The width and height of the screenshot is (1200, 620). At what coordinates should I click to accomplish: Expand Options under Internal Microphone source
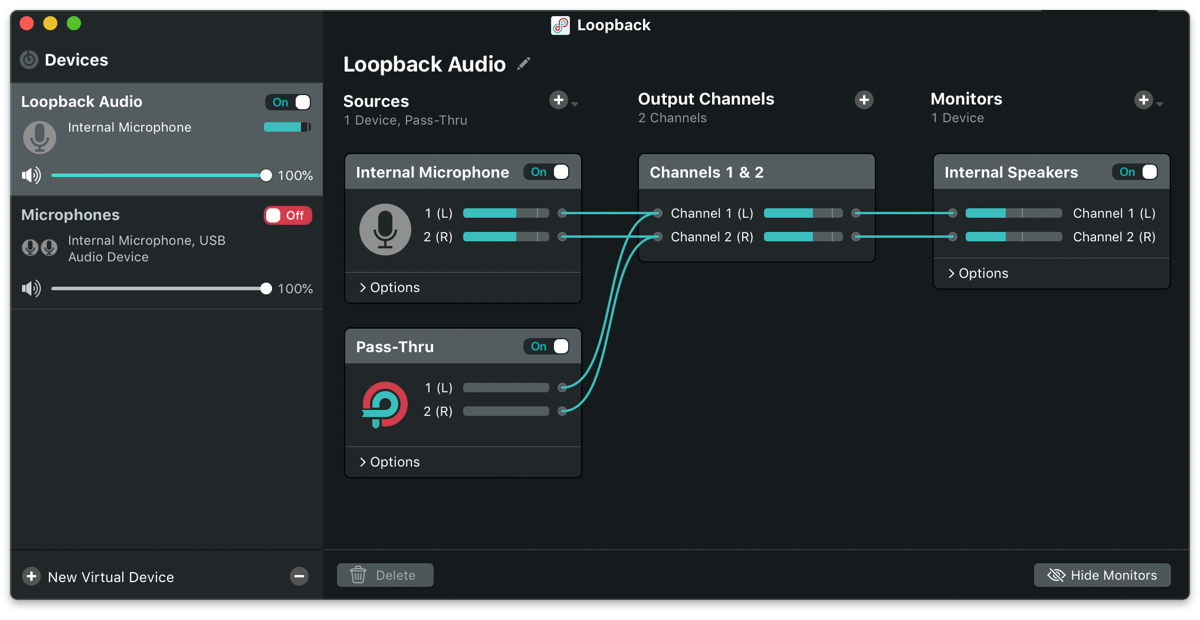point(389,287)
